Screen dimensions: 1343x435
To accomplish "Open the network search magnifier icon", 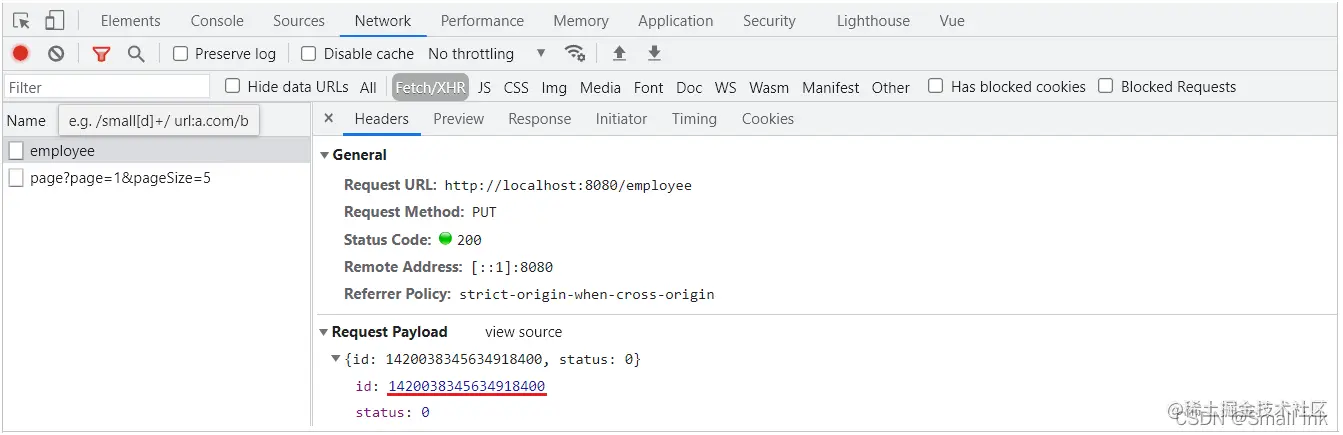I will 136,54.
